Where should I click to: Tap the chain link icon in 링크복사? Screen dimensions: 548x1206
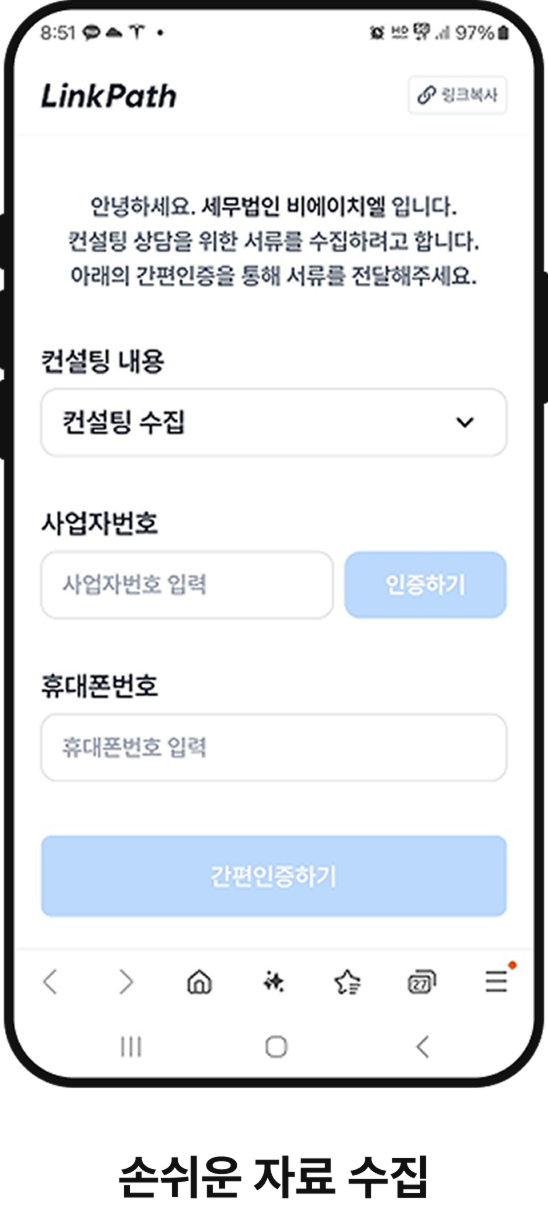point(427,96)
